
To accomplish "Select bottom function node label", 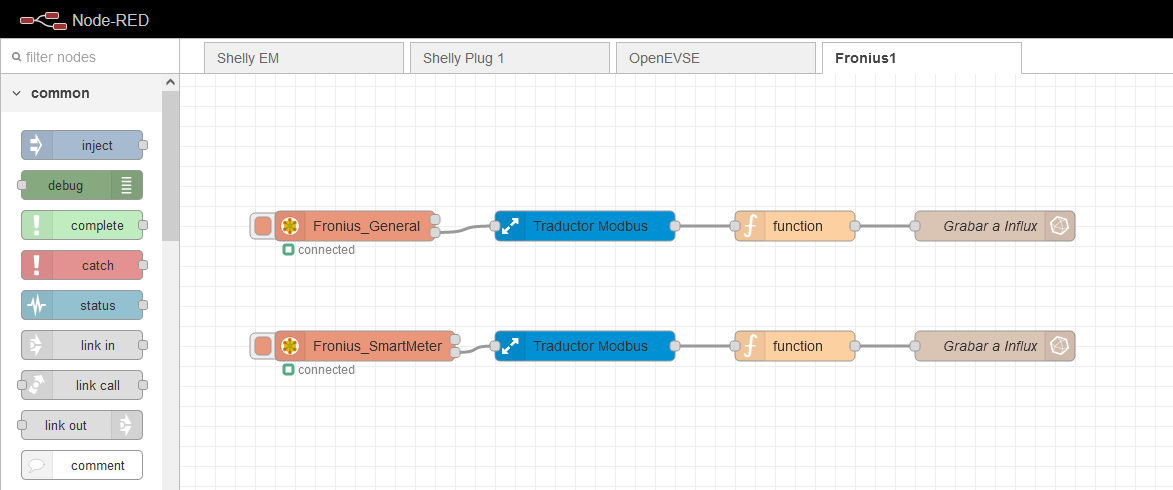I will pyautogui.click(x=797, y=346).
